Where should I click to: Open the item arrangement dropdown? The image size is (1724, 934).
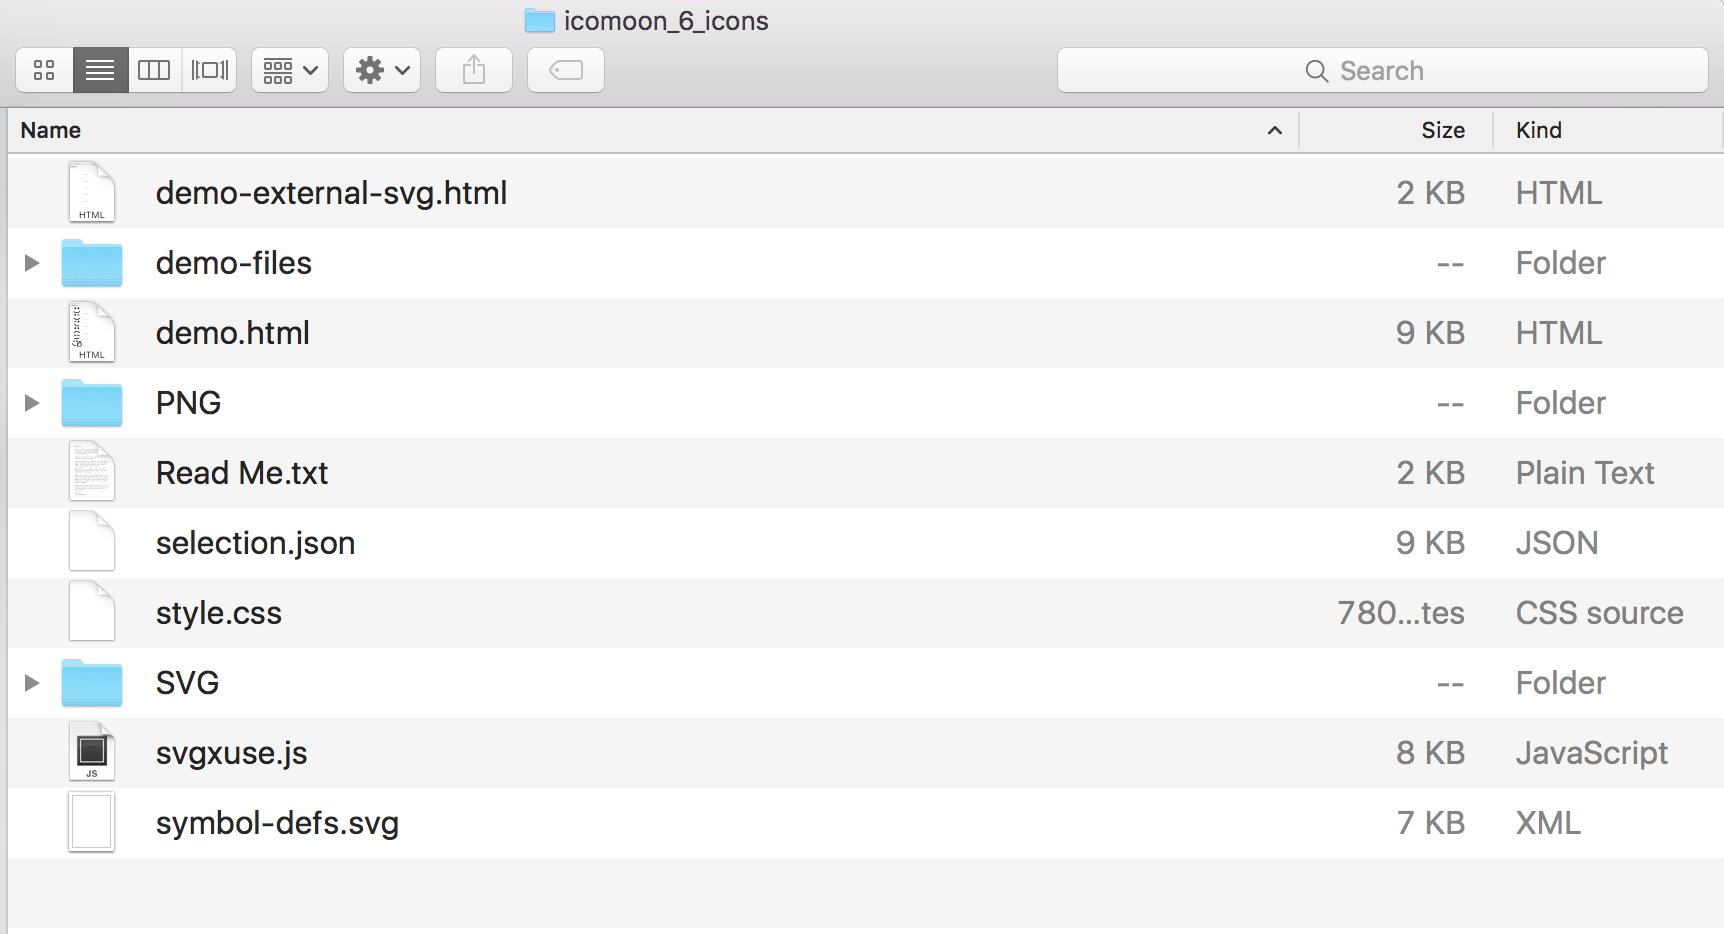(x=290, y=70)
